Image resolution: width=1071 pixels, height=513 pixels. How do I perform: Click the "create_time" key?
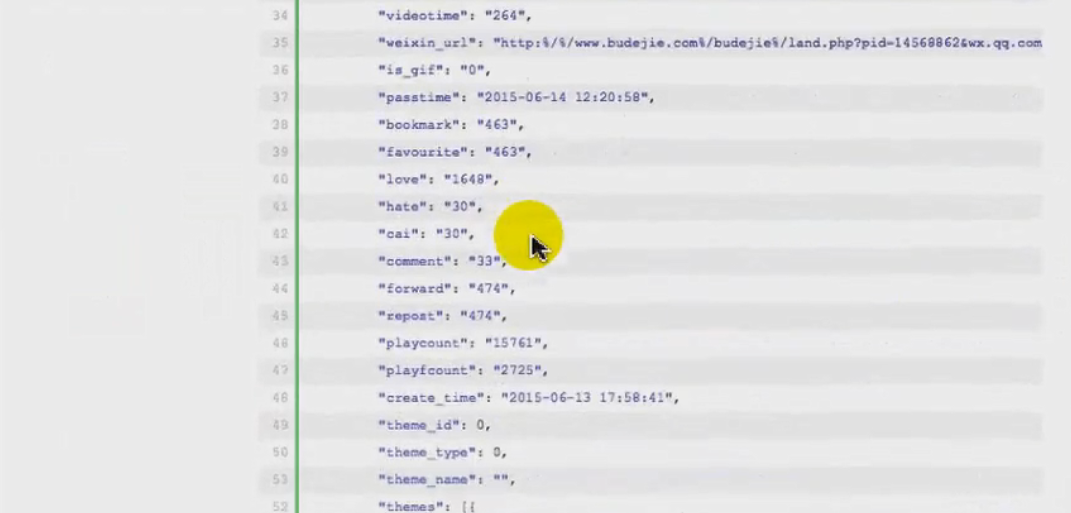[430, 398]
